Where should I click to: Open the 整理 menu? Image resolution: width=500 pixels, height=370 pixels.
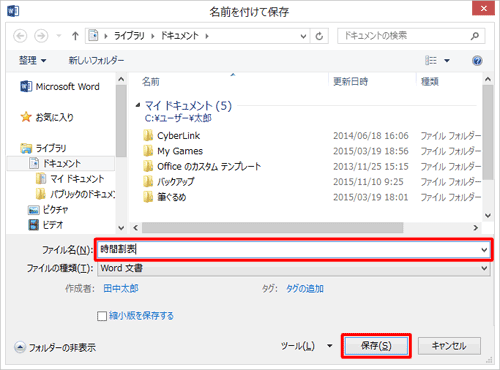pos(32,61)
